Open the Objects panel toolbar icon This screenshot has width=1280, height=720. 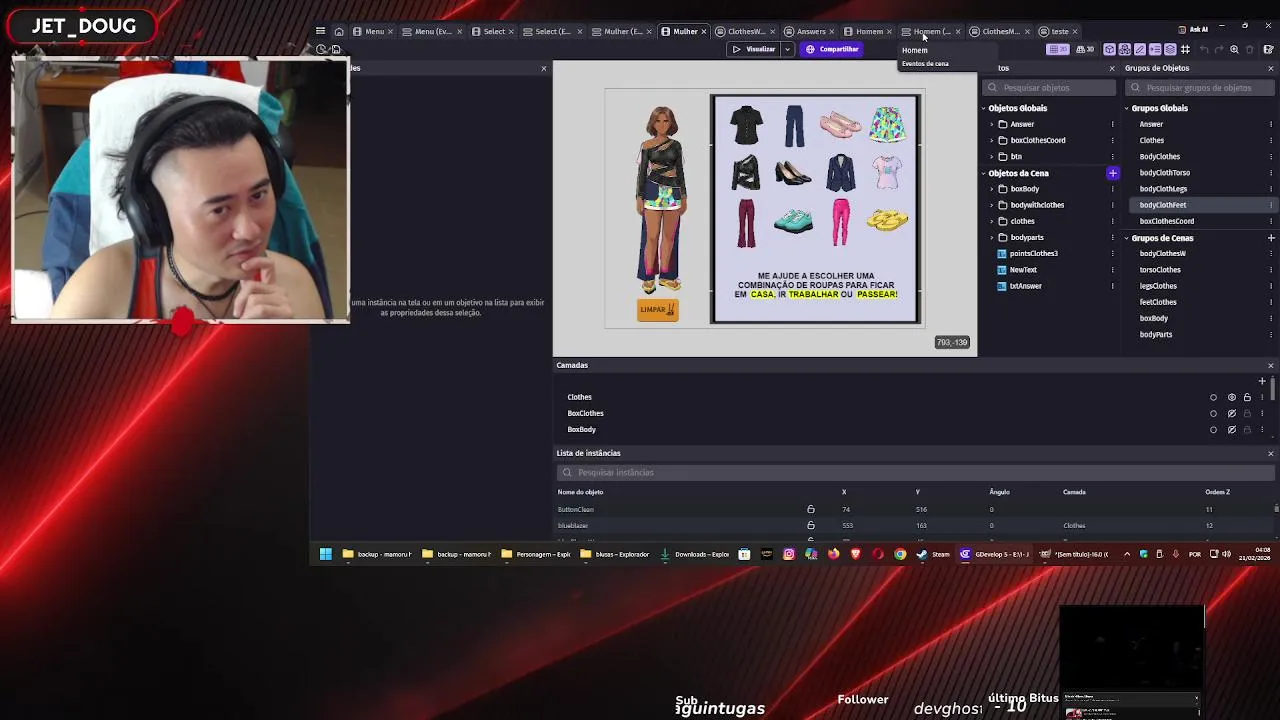[1110, 49]
